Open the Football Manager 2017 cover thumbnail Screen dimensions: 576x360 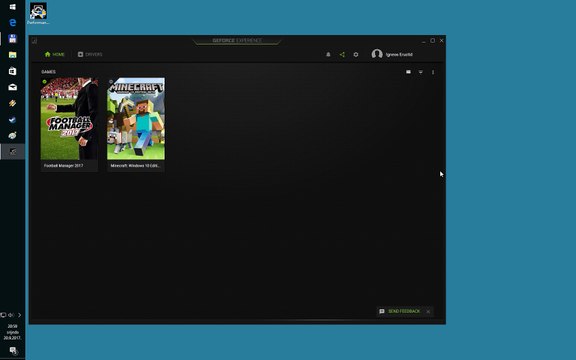coord(69,119)
